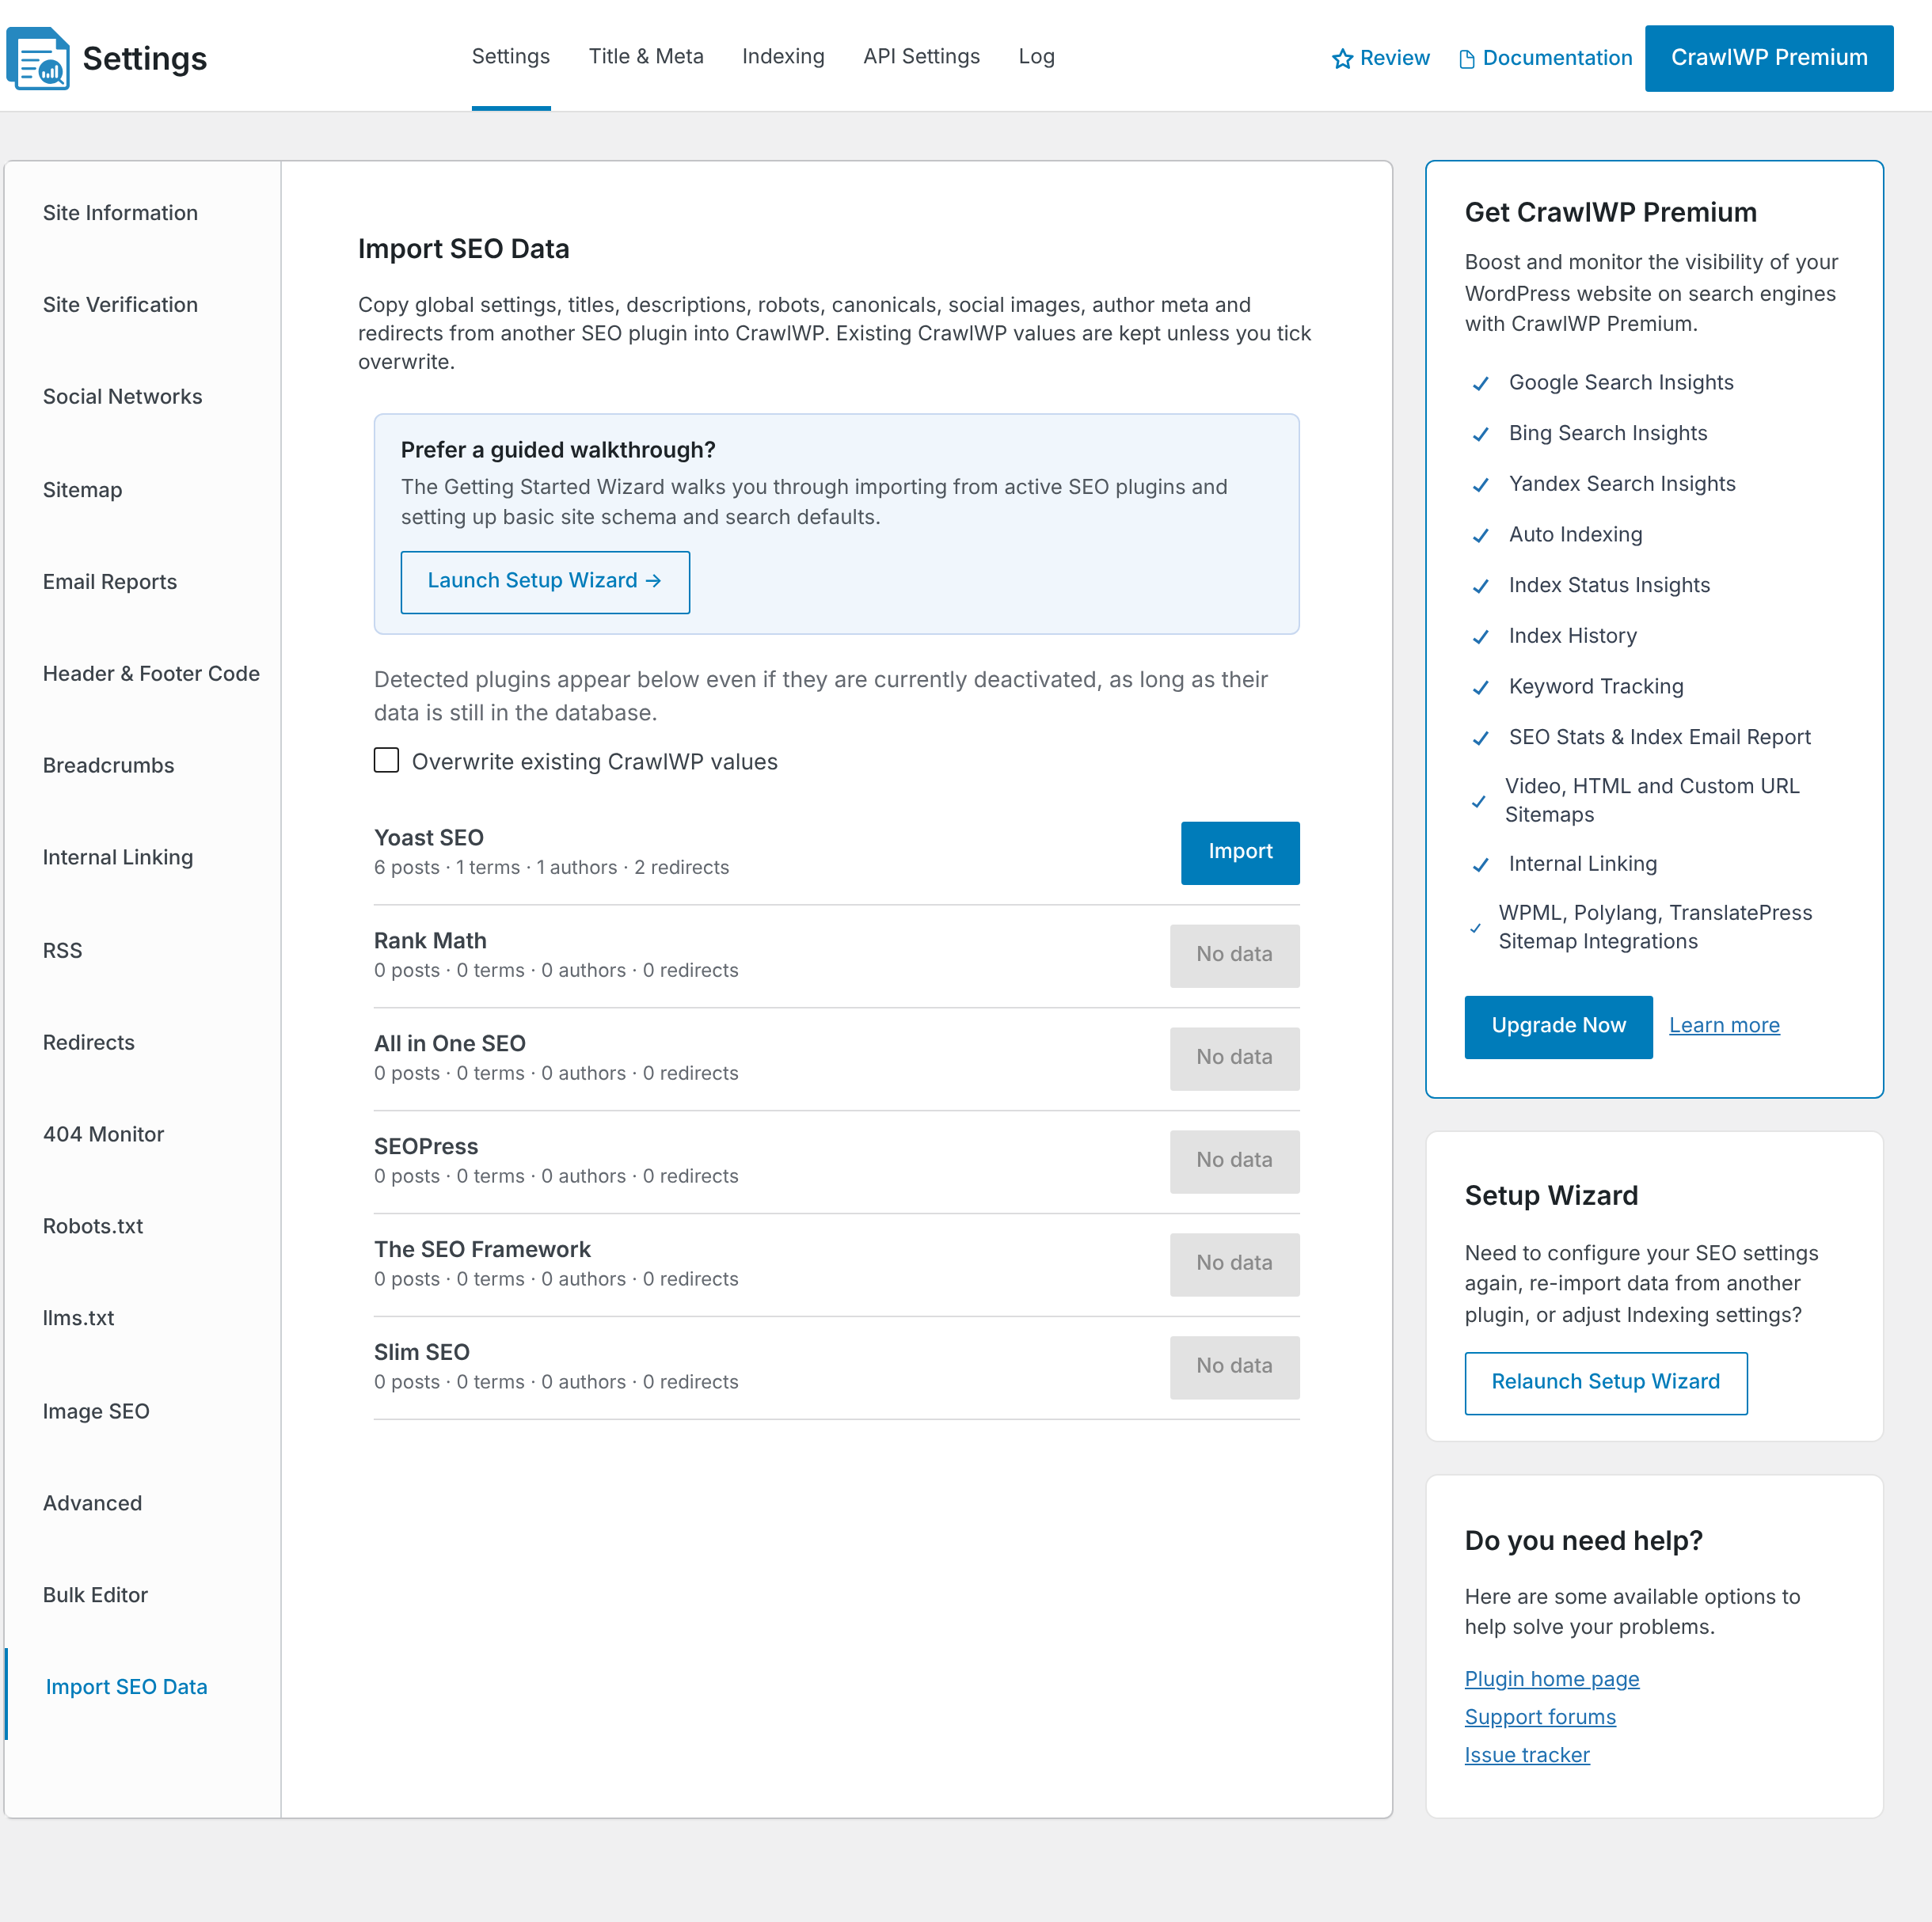Open the Log tab
This screenshot has width=1932, height=1922.
1036,57
